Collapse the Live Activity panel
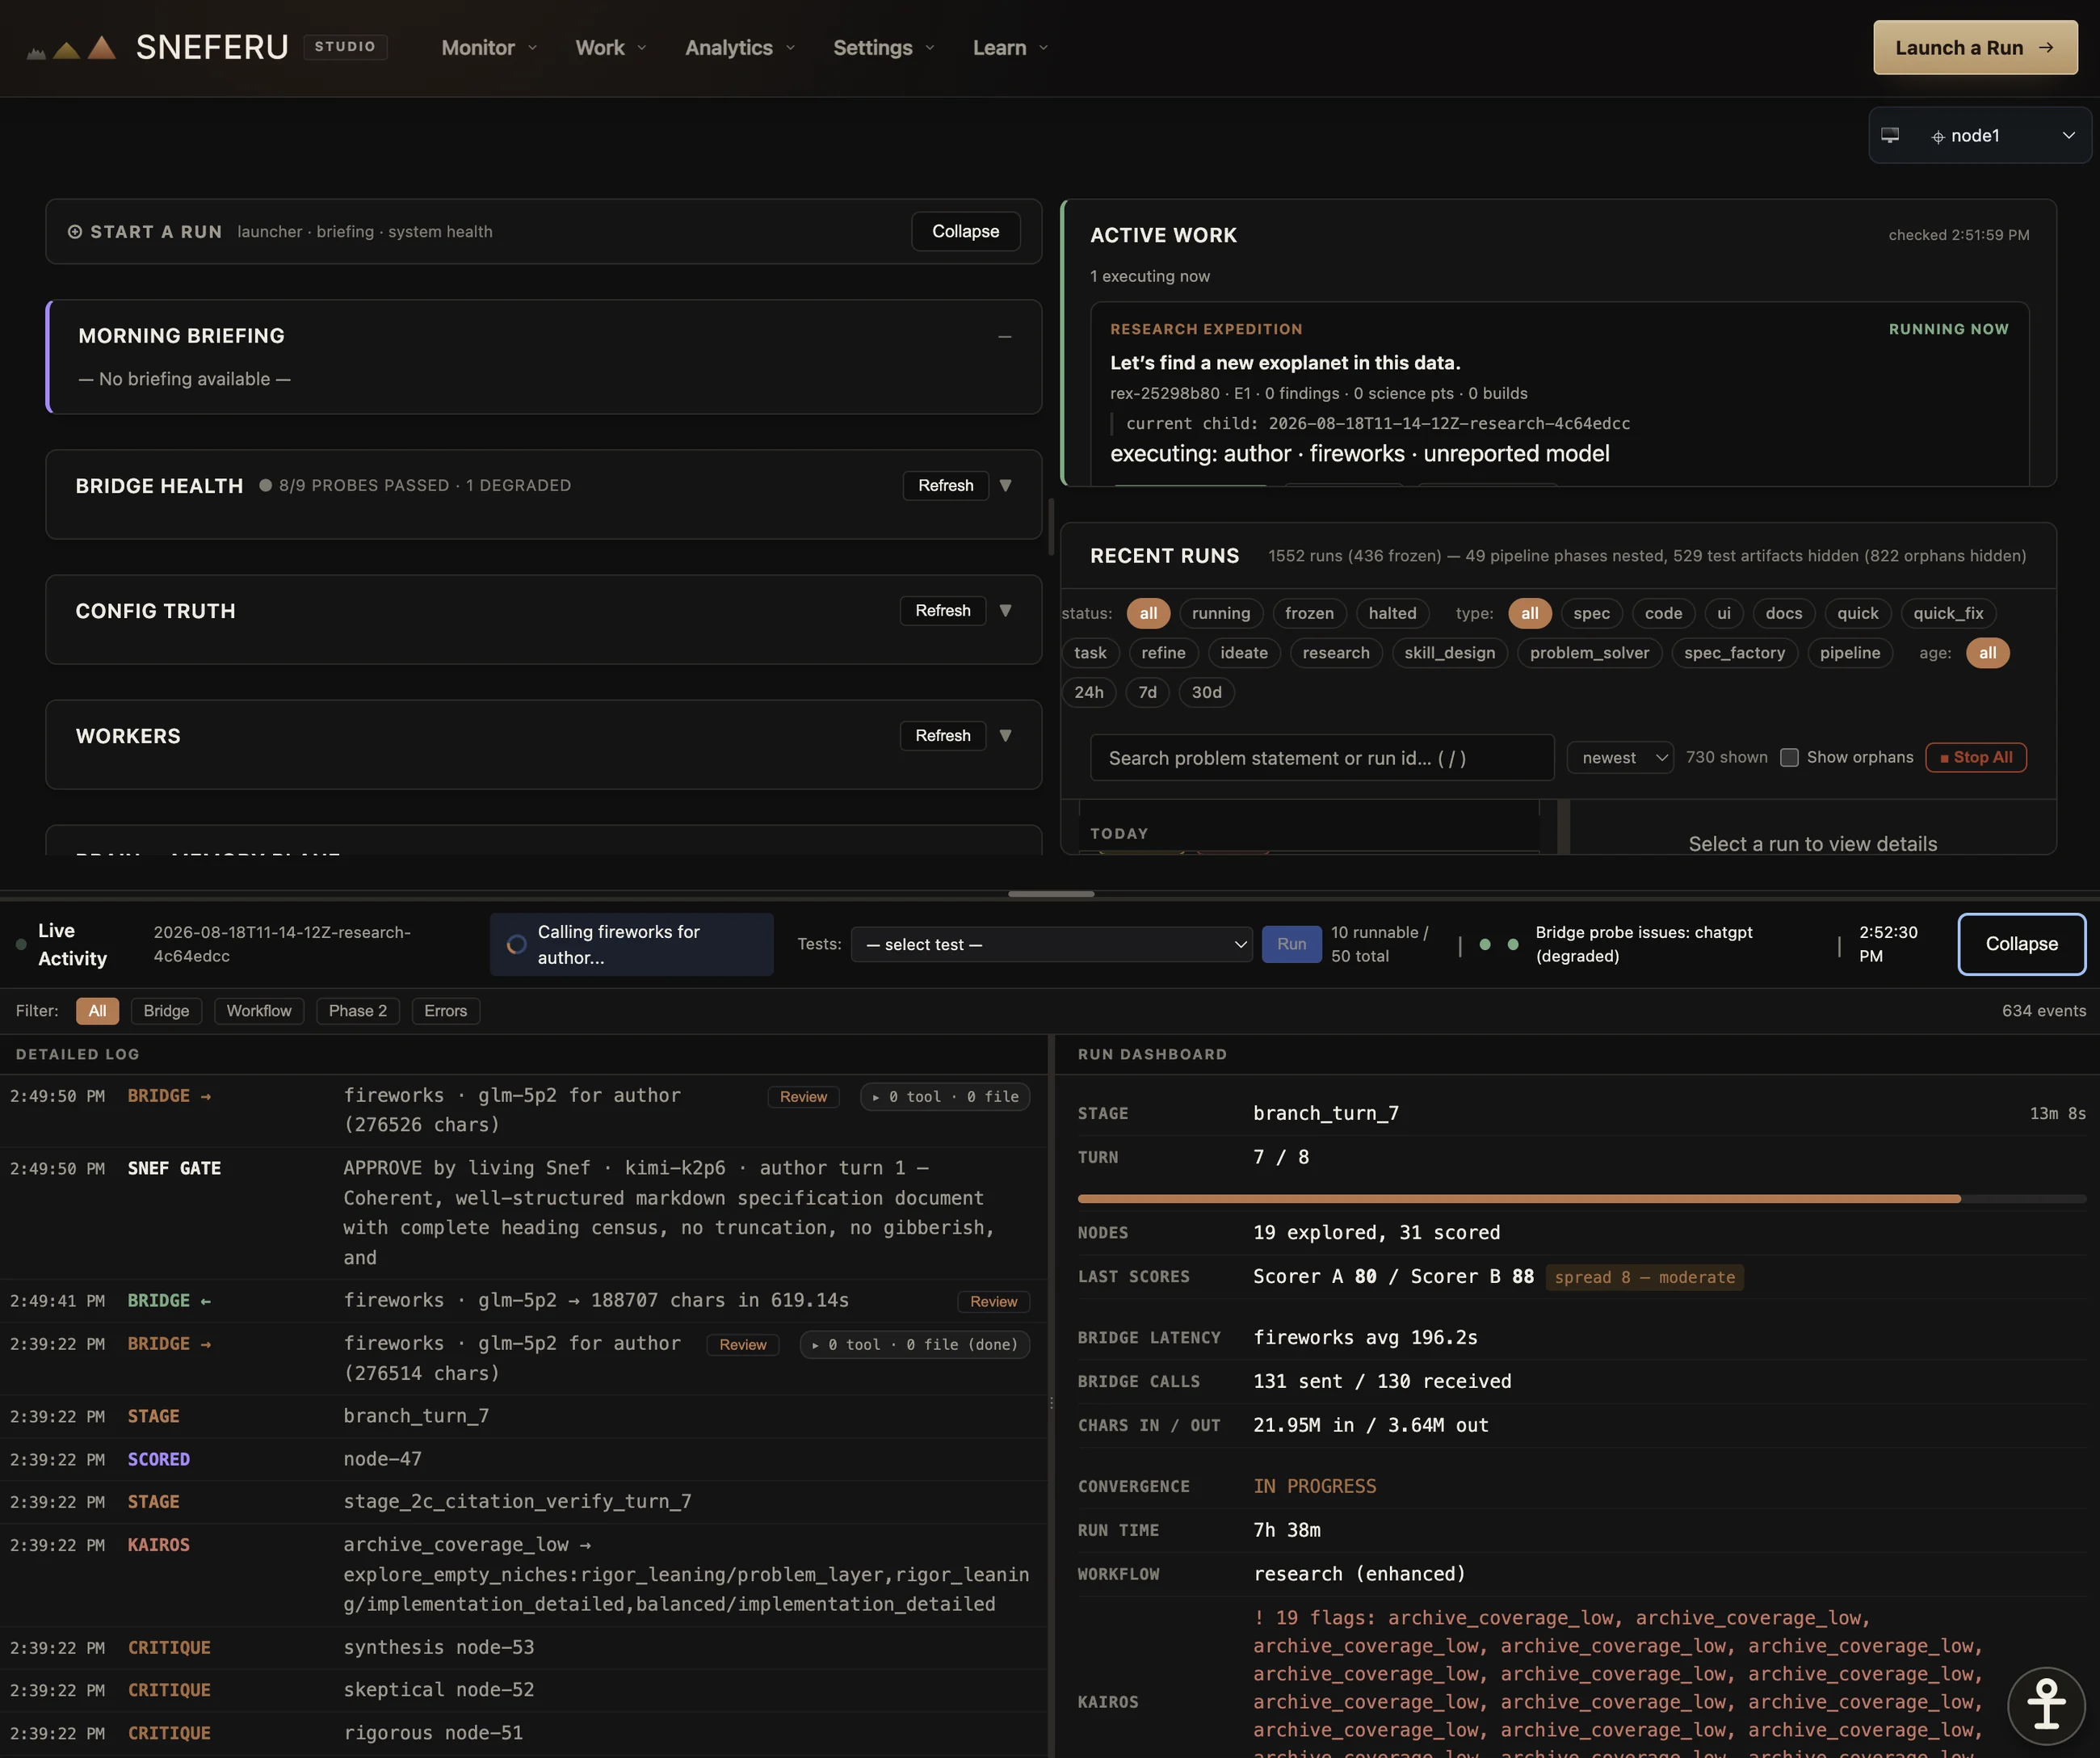Screen dimensions: 2100x1758 (x=2022, y=944)
